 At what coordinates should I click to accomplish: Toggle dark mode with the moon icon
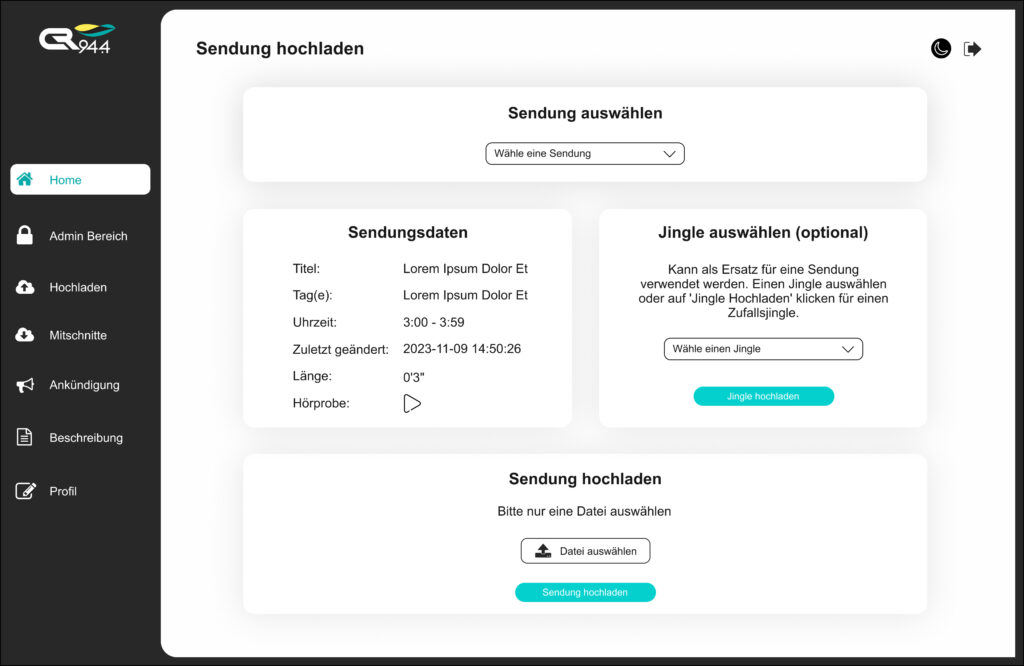(x=940, y=48)
